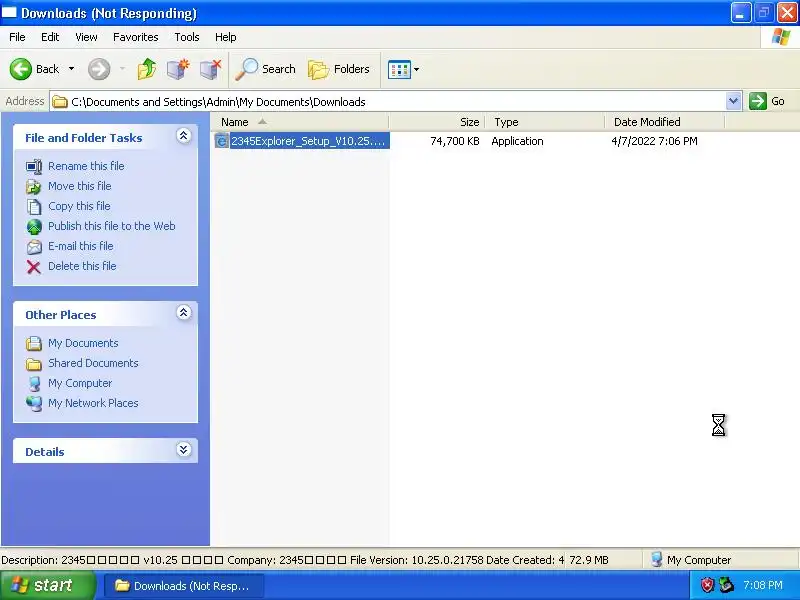Click Copy this file link

coord(79,206)
